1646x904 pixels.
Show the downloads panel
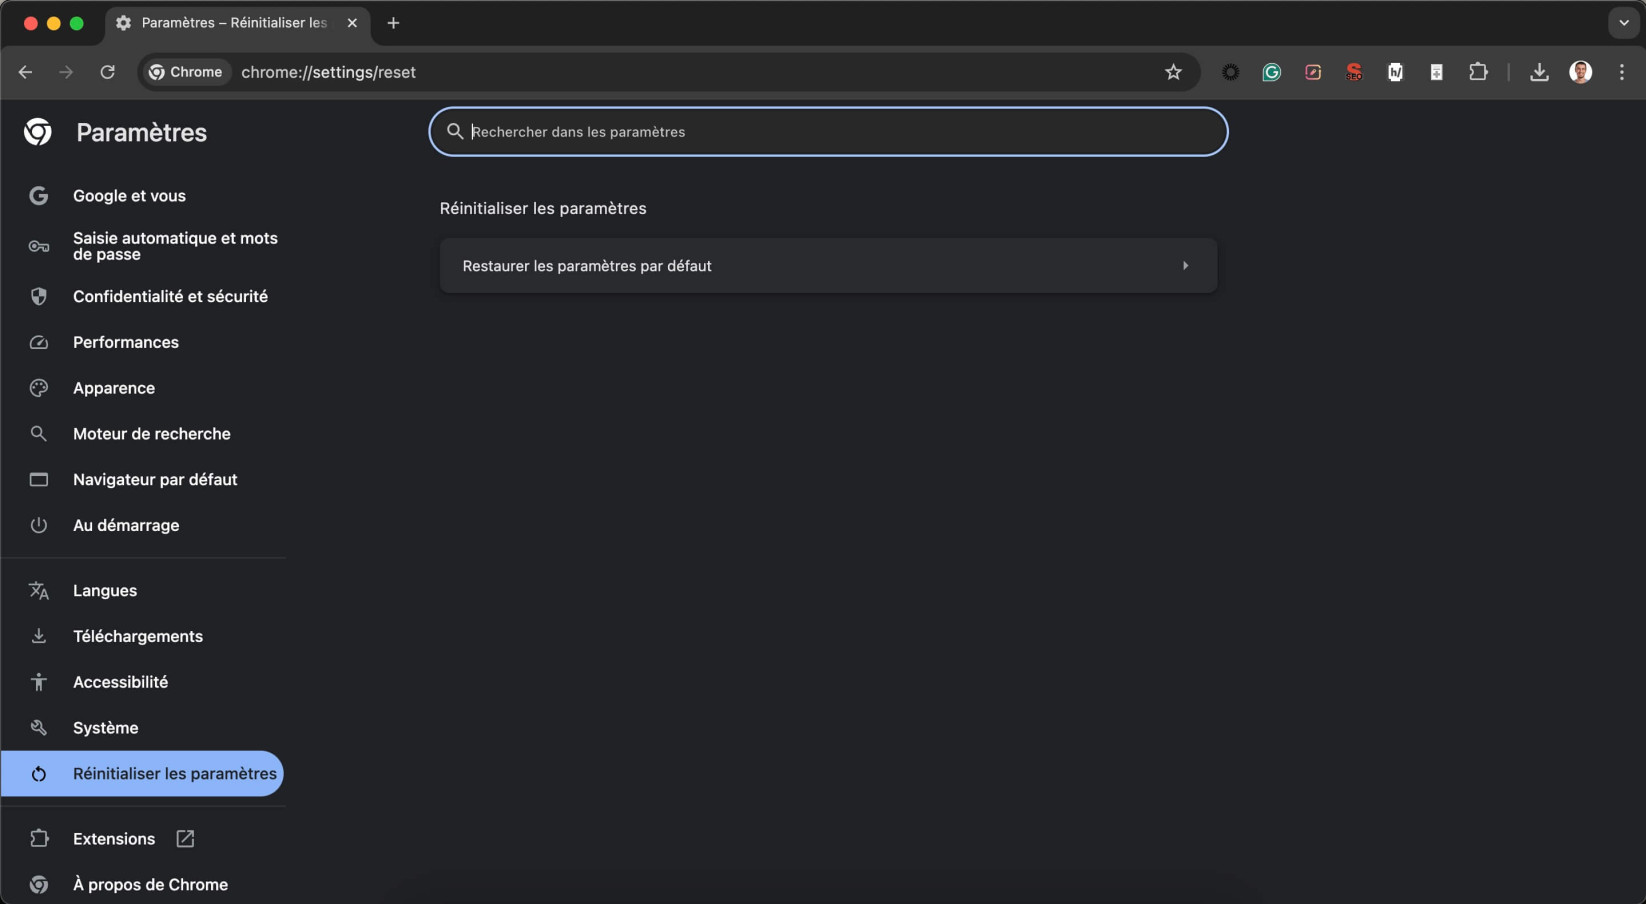pos(1539,72)
